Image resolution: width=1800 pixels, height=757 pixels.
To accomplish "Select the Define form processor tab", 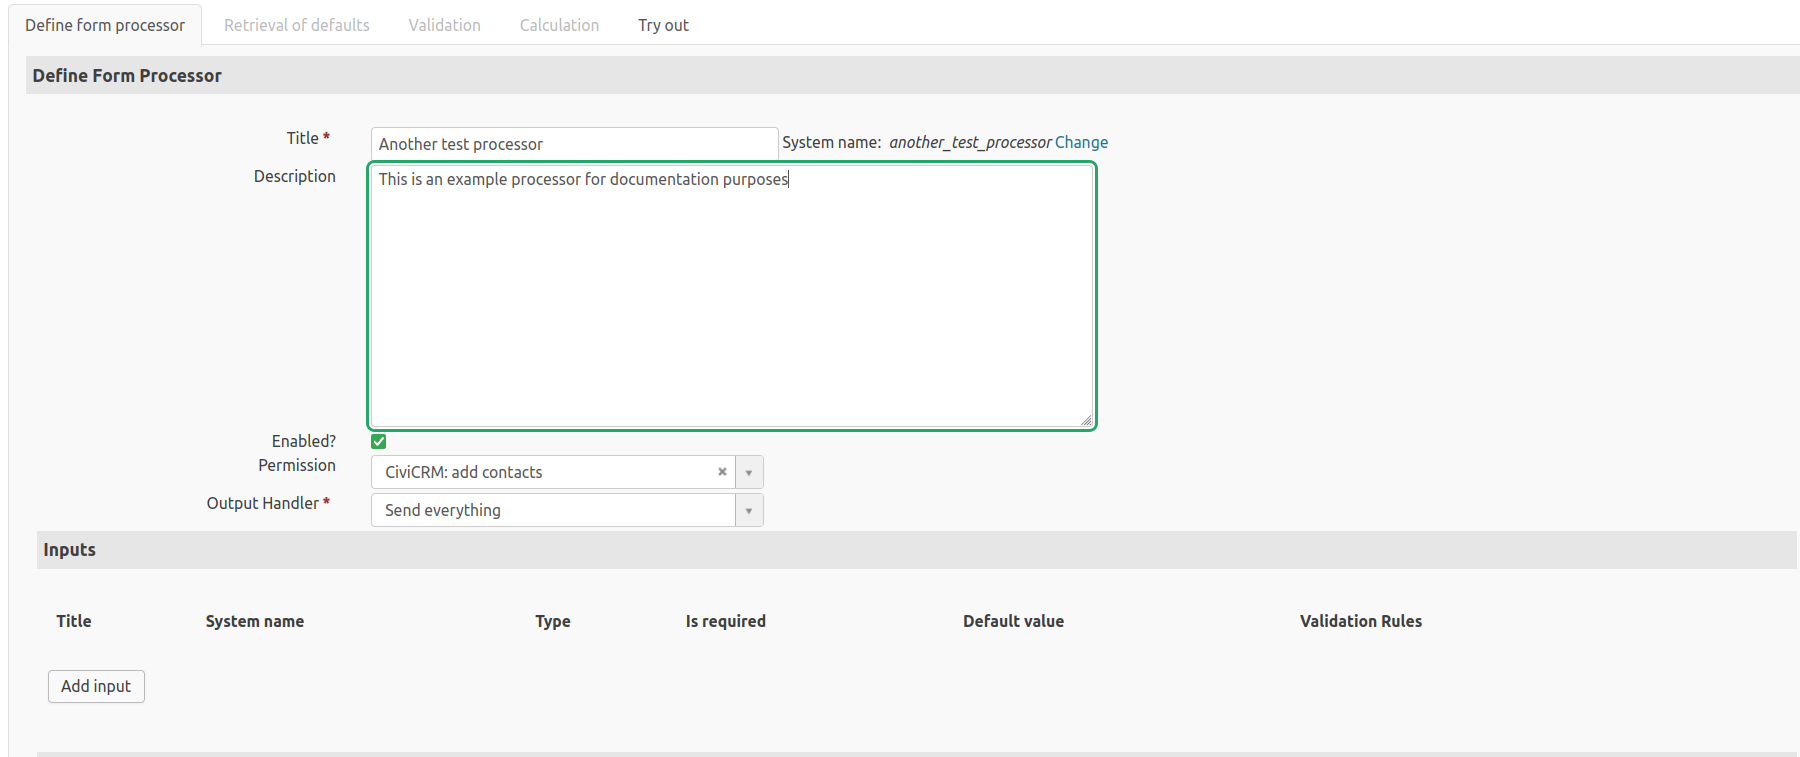I will tap(105, 25).
